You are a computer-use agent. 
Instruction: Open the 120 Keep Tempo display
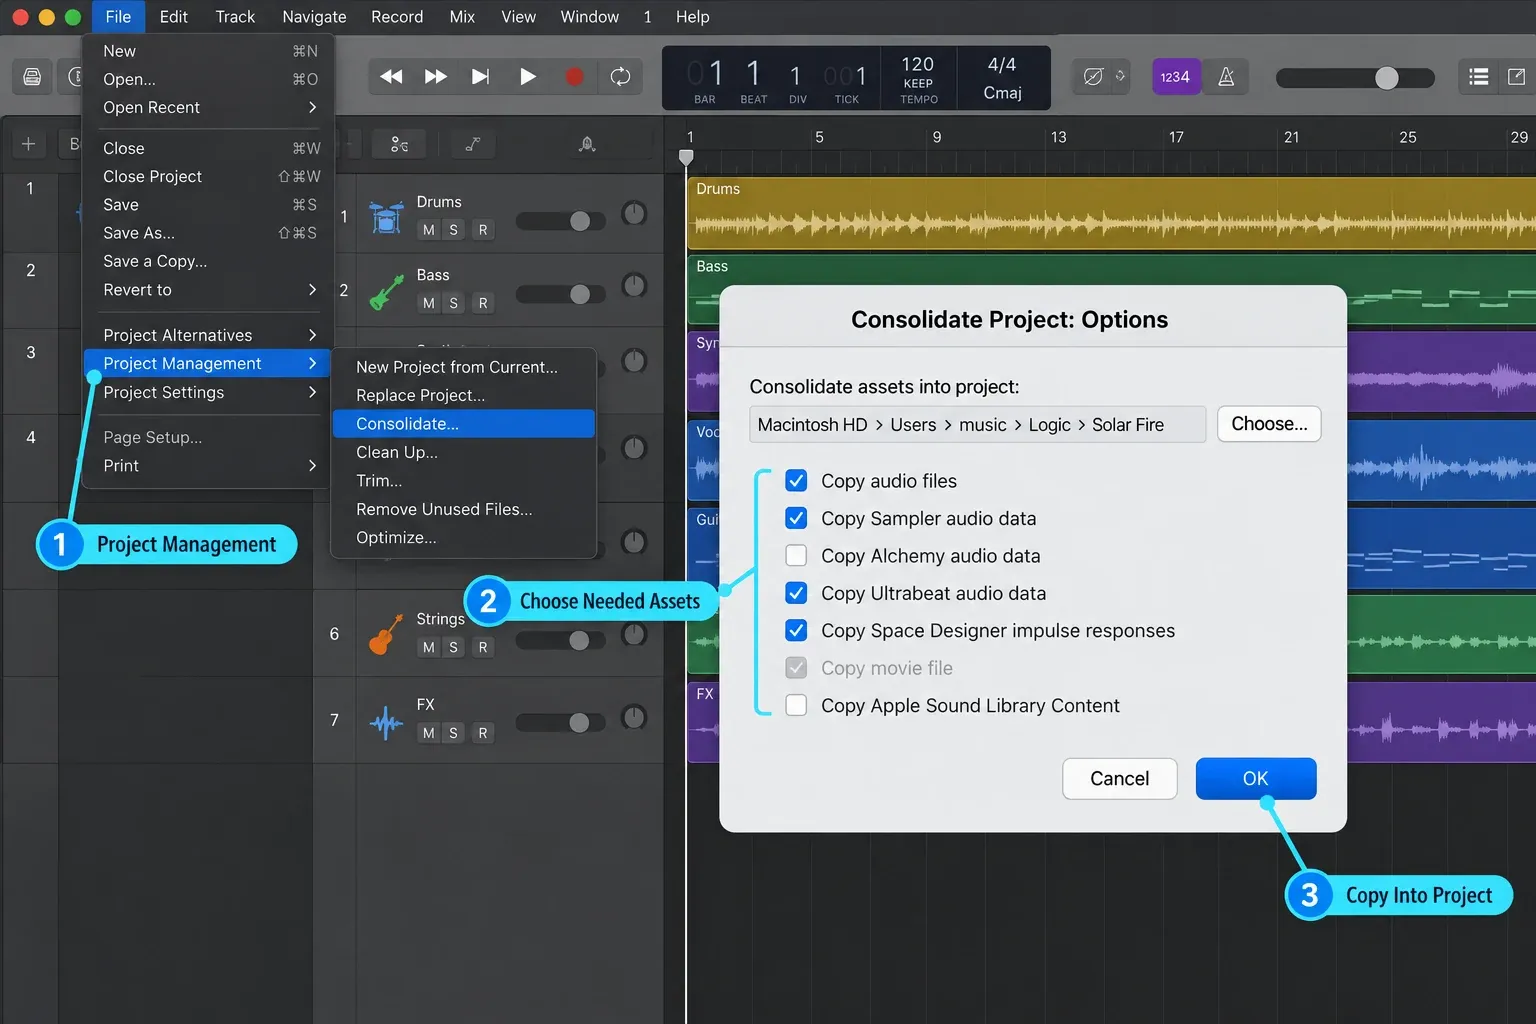(918, 79)
